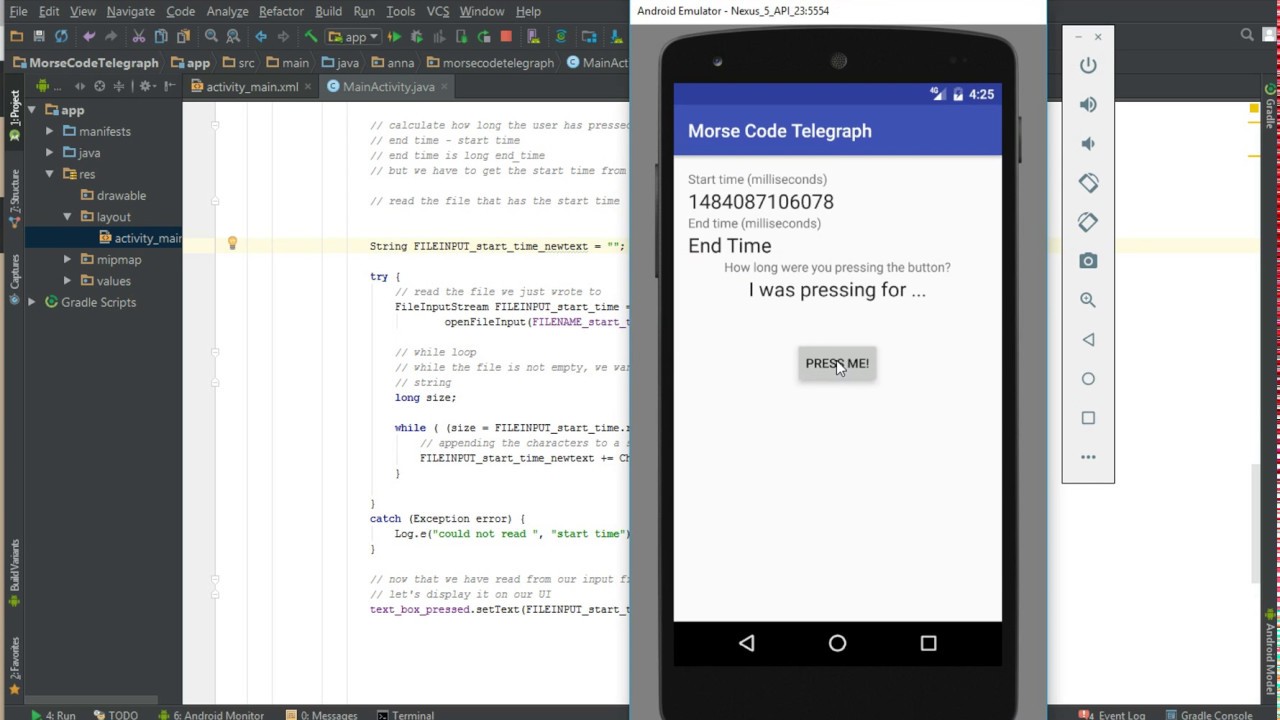Click the Make Project hammer icon

(x=311, y=36)
